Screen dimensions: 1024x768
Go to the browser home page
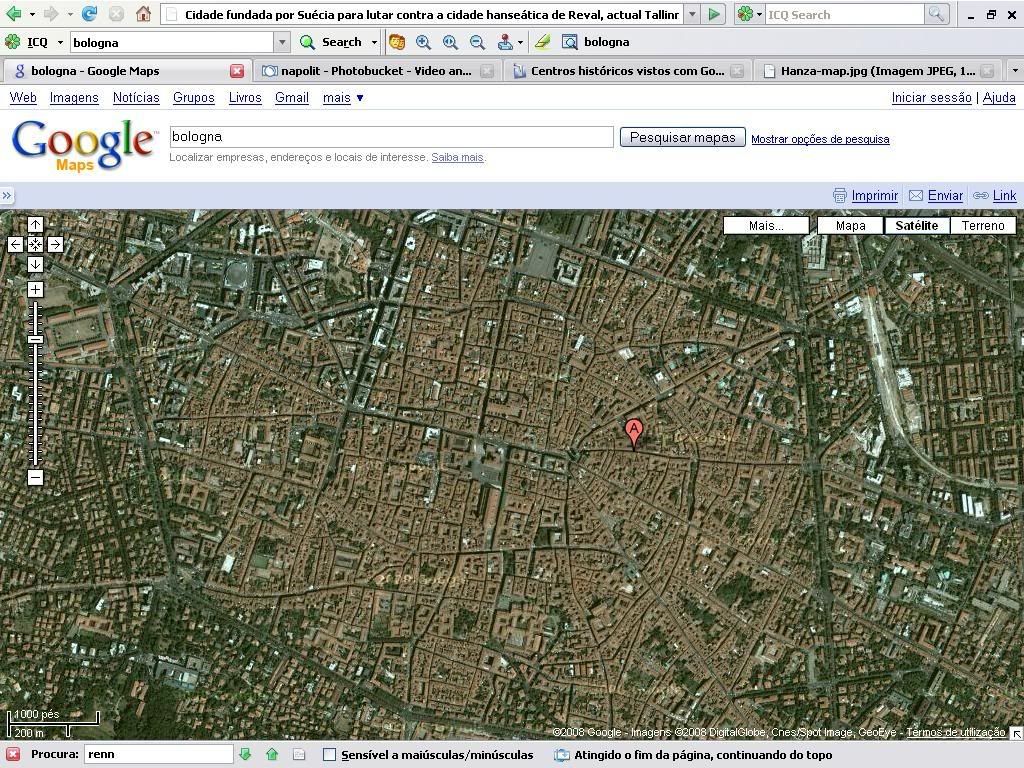tap(143, 14)
